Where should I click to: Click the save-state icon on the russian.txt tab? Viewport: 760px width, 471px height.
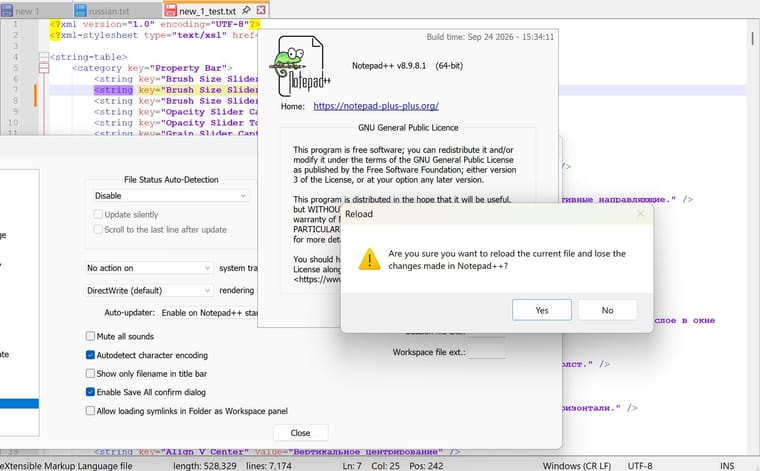coord(80,11)
